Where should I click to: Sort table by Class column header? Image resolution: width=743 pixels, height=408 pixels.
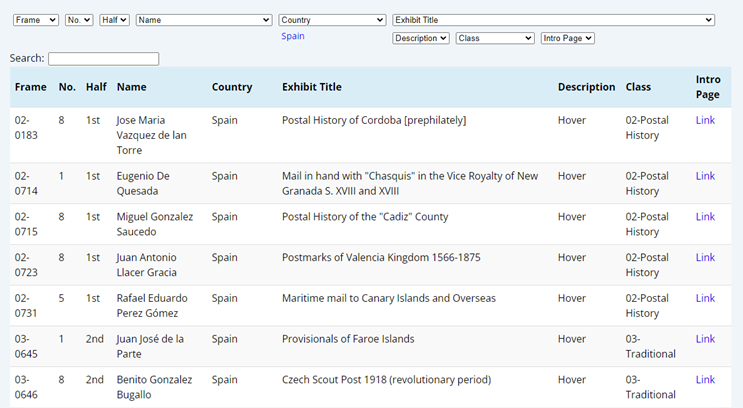tap(638, 87)
